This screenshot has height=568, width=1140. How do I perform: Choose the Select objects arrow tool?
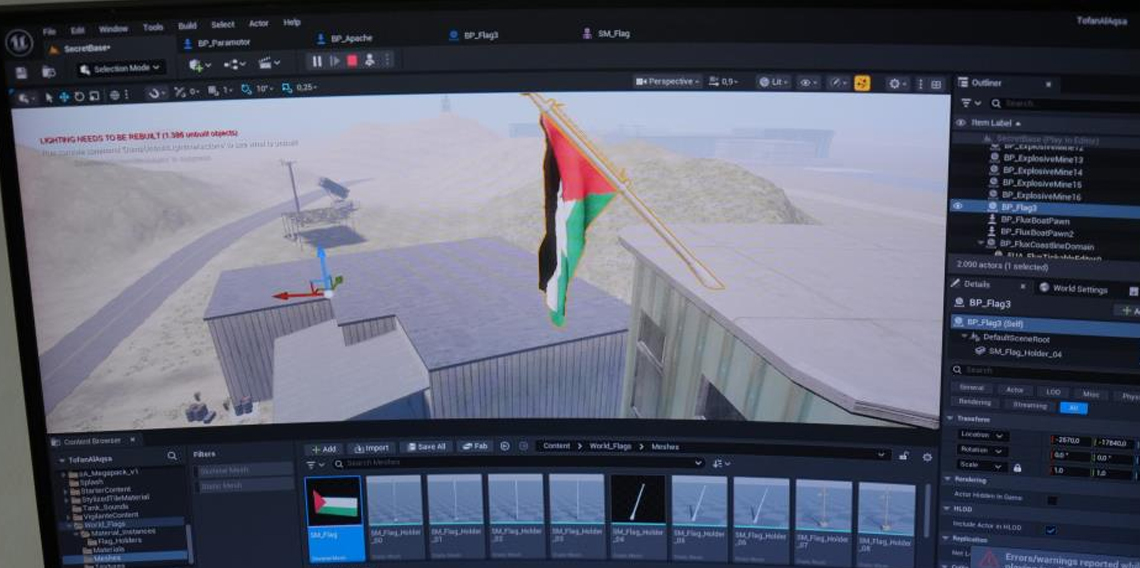(49, 97)
